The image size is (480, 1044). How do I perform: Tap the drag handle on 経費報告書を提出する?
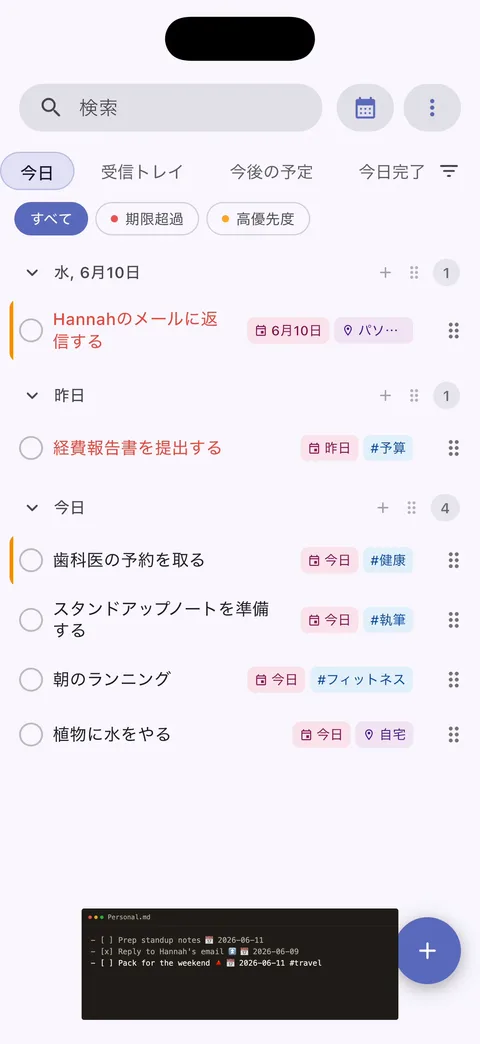(453, 448)
